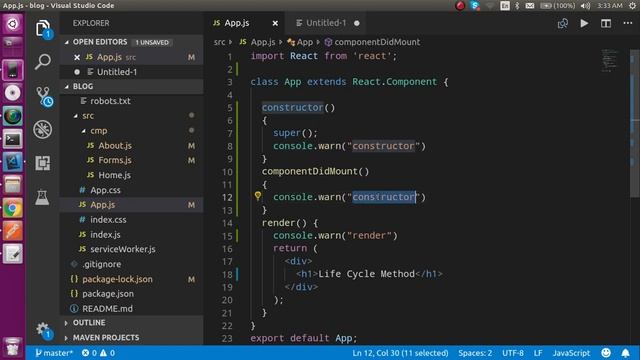Click JavaScript language mode selector
The image size is (640, 360).
[x=571, y=353]
